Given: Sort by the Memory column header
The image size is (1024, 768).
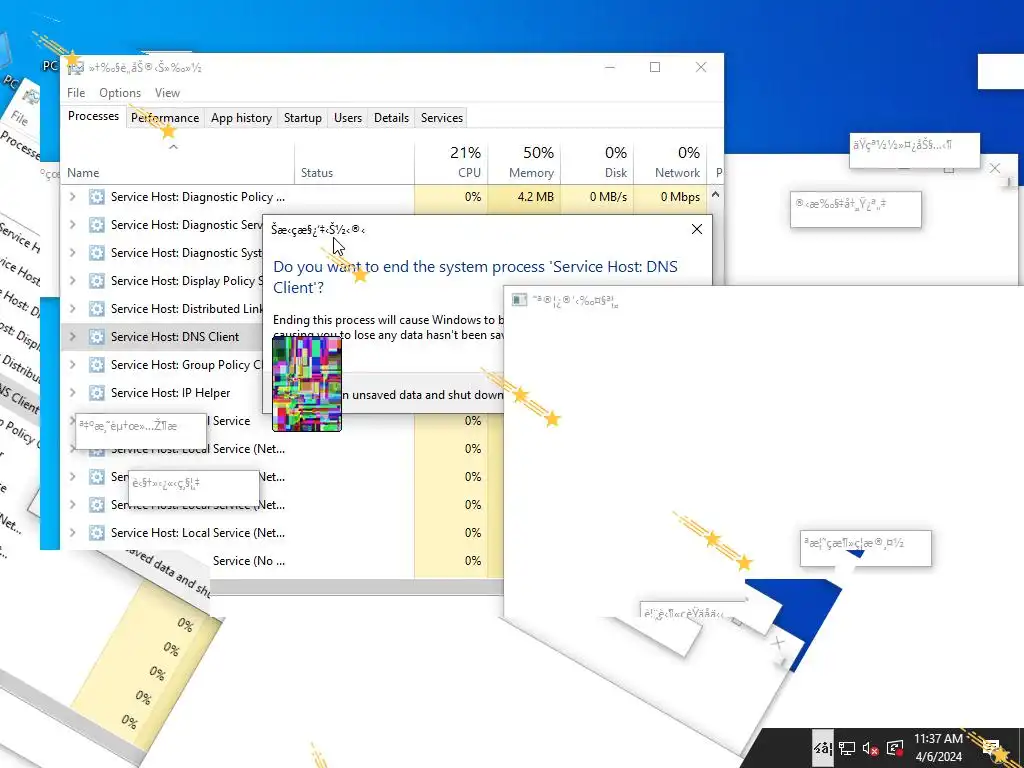Looking at the screenshot, I should (524, 163).
